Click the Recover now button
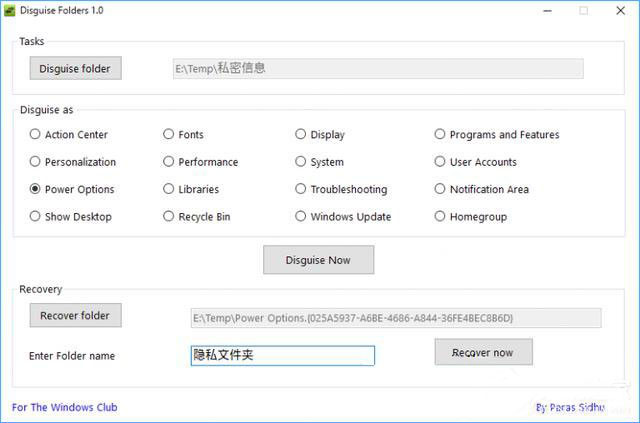This screenshot has width=640, height=423. 483,352
